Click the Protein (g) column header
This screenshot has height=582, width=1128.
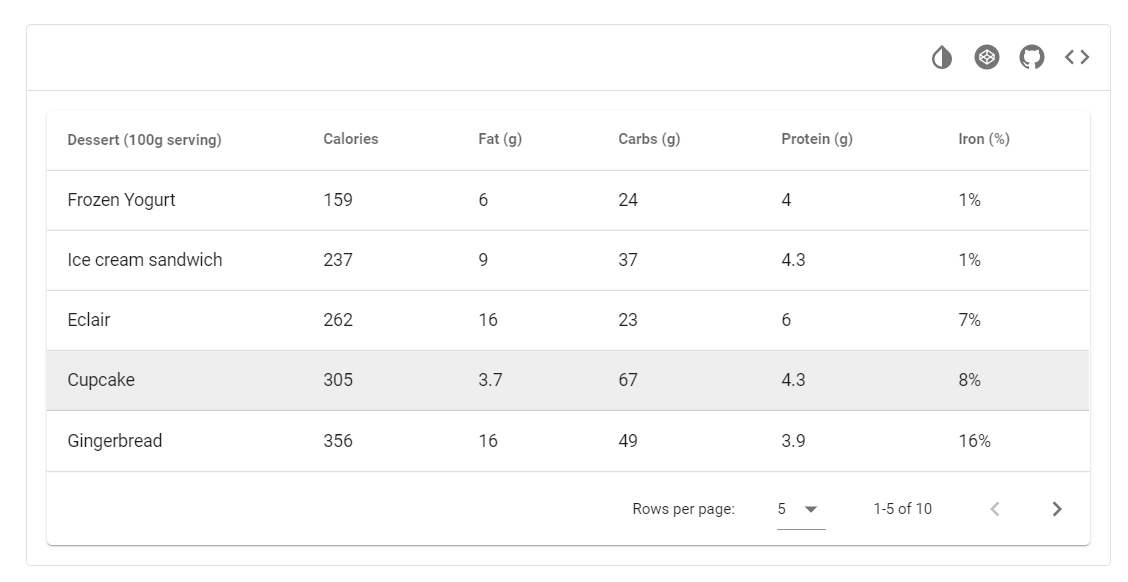click(817, 139)
